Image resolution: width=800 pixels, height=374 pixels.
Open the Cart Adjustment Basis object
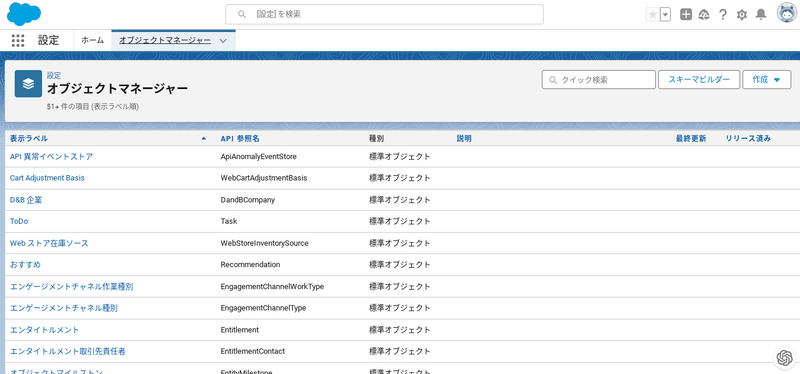click(47, 178)
